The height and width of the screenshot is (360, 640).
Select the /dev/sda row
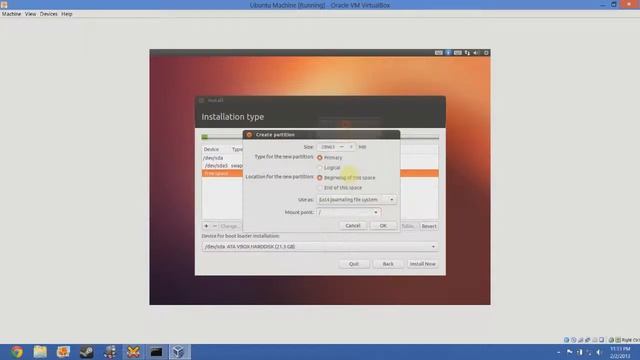[x=222, y=158]
